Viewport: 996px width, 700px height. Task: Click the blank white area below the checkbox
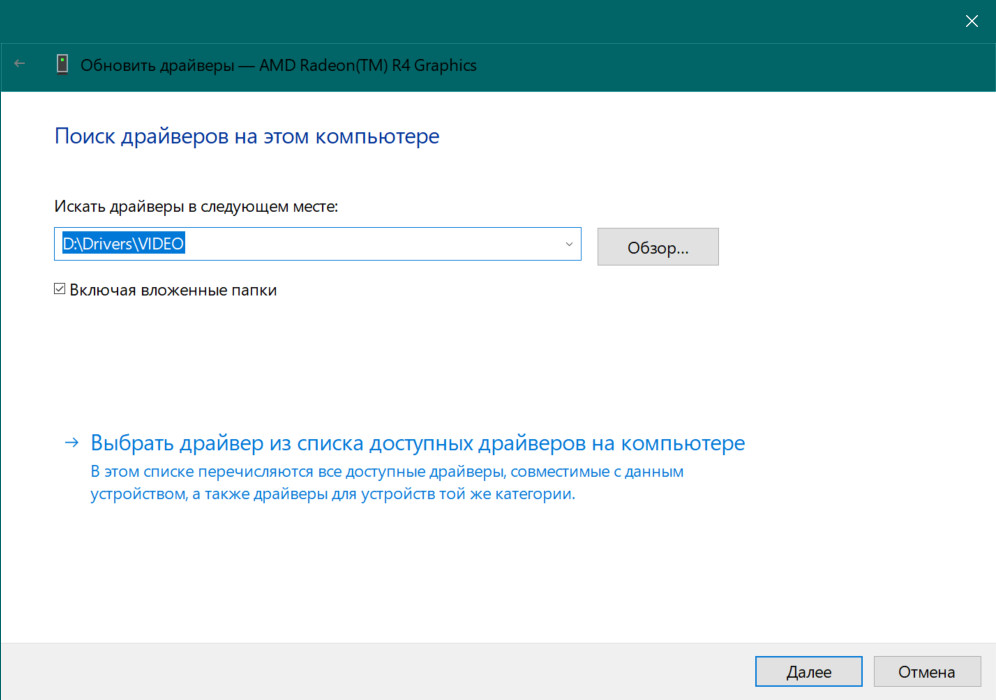pyautogui.click(x=400, y=360)
